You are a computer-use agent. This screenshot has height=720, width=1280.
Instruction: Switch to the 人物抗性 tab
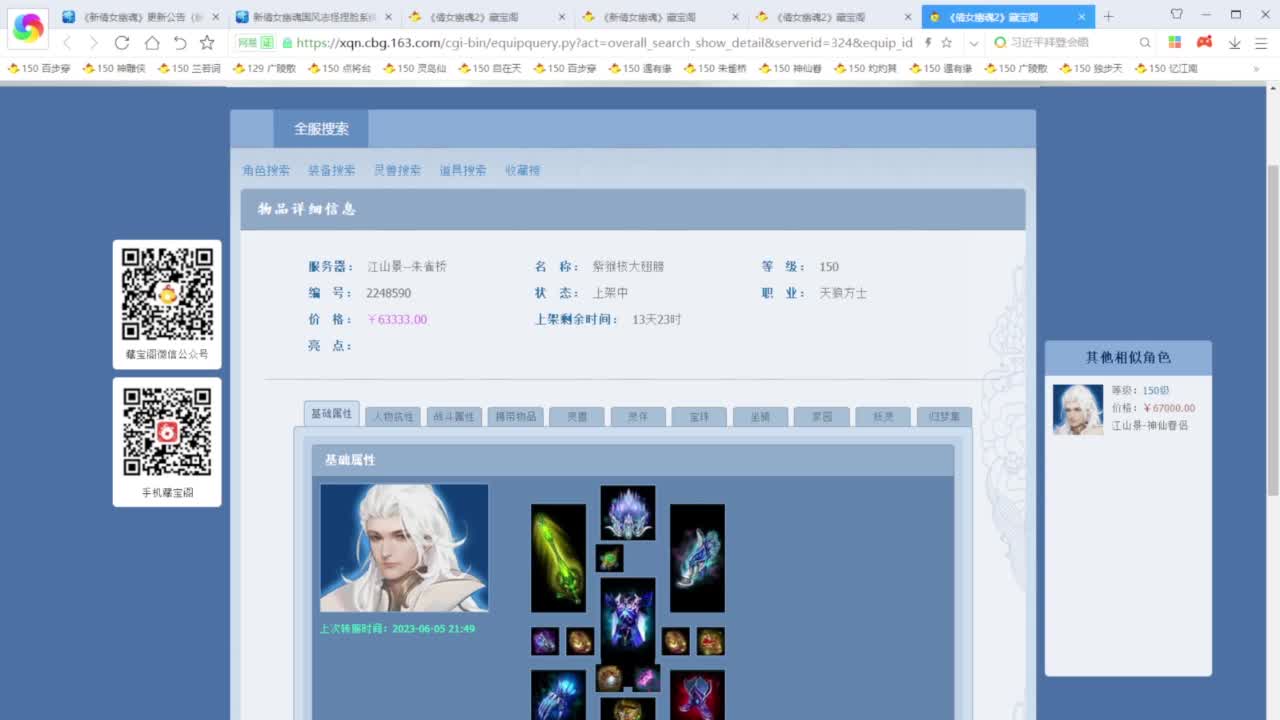point(392,416)
